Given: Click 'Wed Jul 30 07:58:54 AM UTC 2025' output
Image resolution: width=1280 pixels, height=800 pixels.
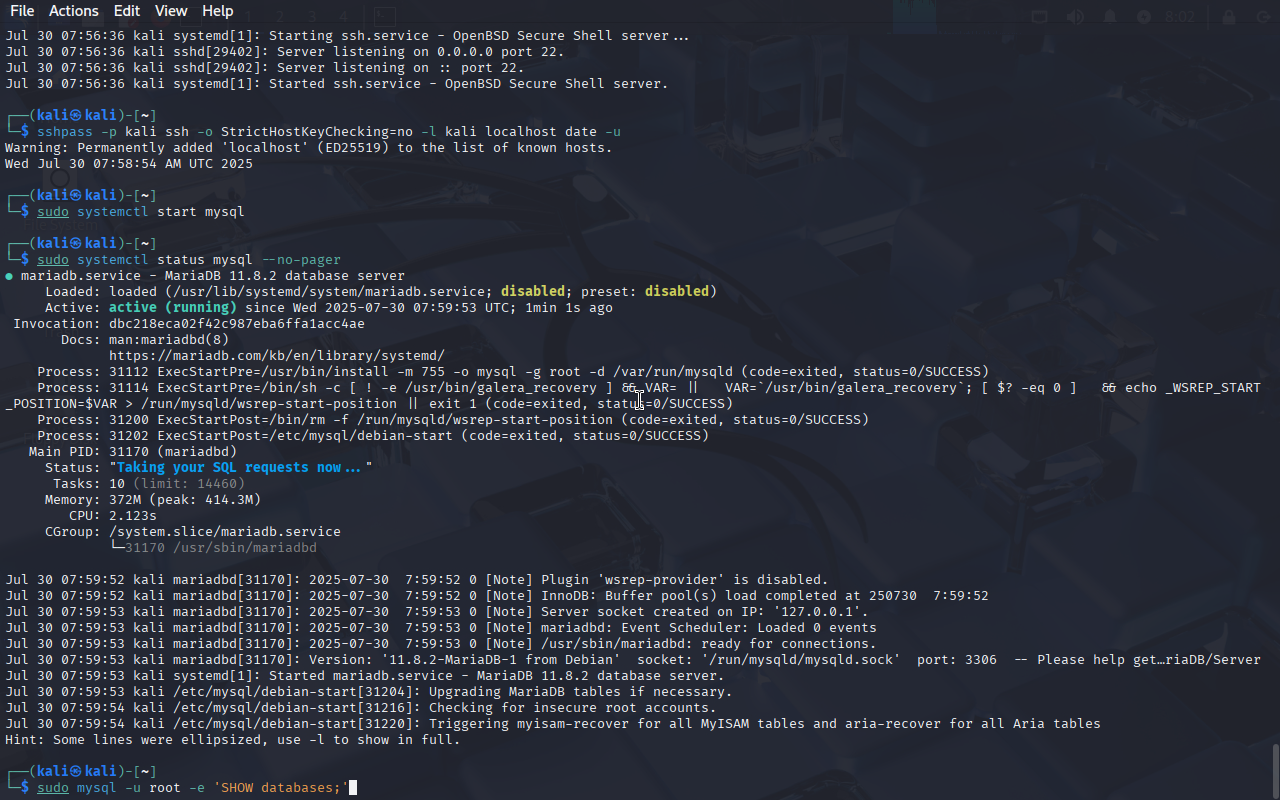Looking at the screenshot, I should coord(129,164).
